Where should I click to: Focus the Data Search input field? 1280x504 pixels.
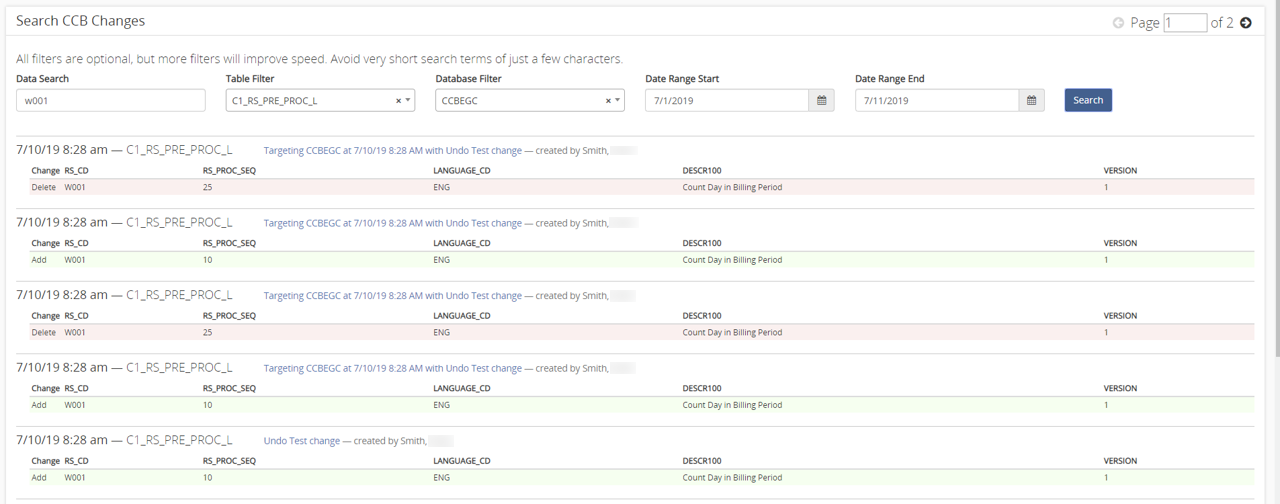click(x=111, y=100)
